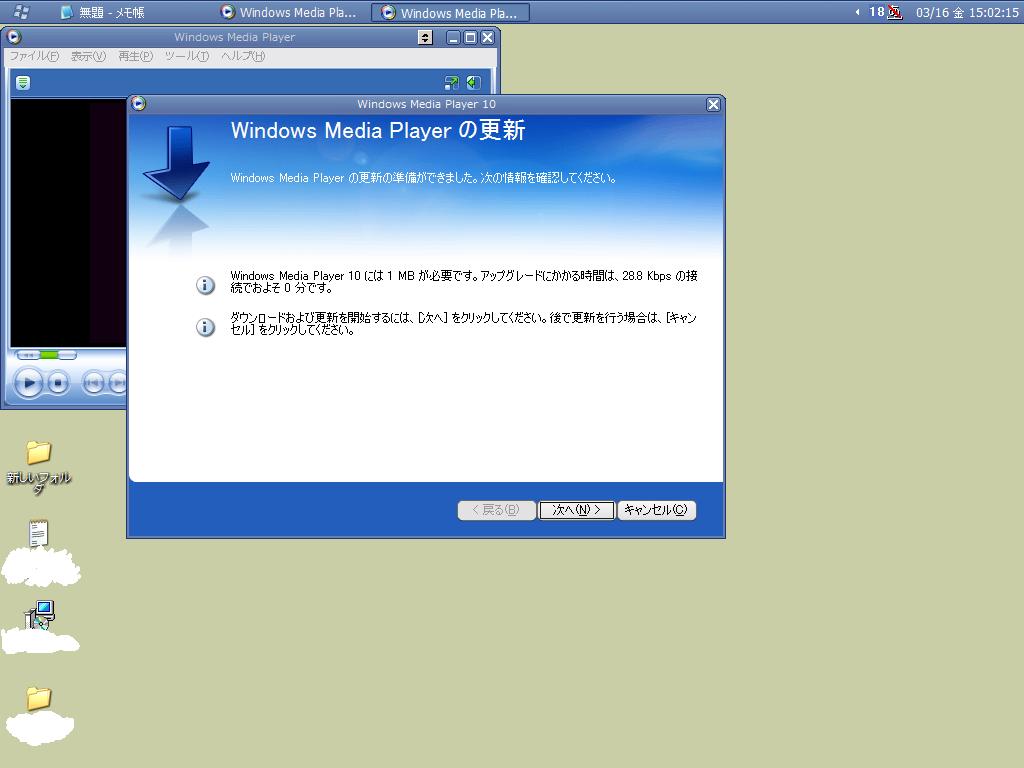Click the info icon beside the download instructions text
Viewport: 1024px width, 768px height.
click(x=205, y=327)
